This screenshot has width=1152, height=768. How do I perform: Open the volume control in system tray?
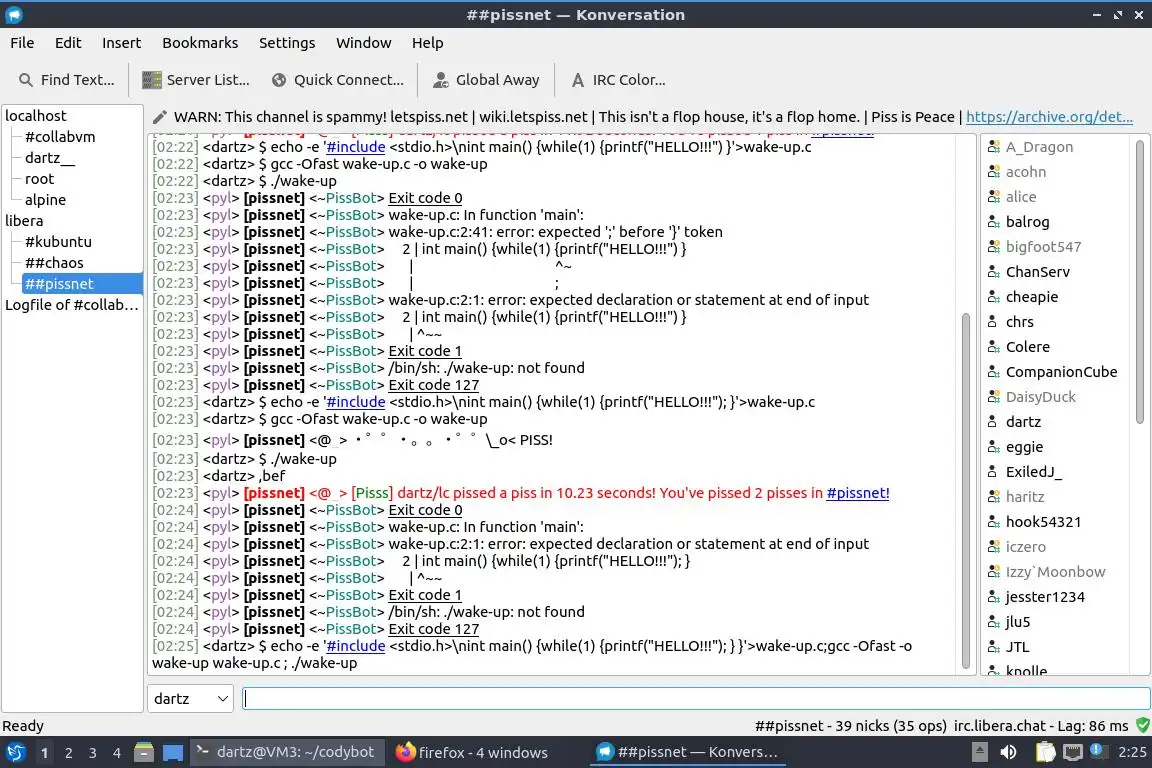click(1009, 752)
